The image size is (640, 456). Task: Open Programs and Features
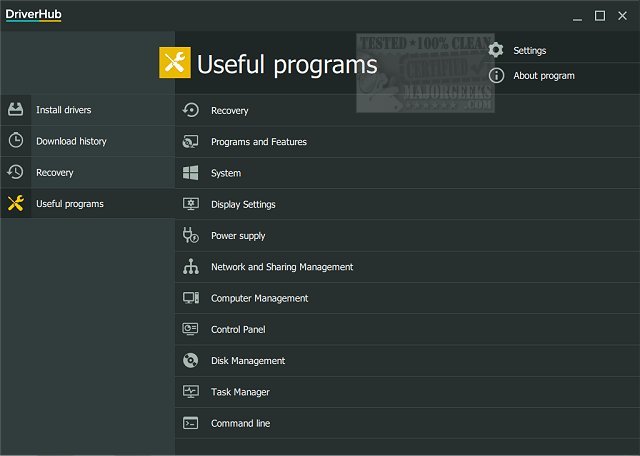[x=258, y=142]
